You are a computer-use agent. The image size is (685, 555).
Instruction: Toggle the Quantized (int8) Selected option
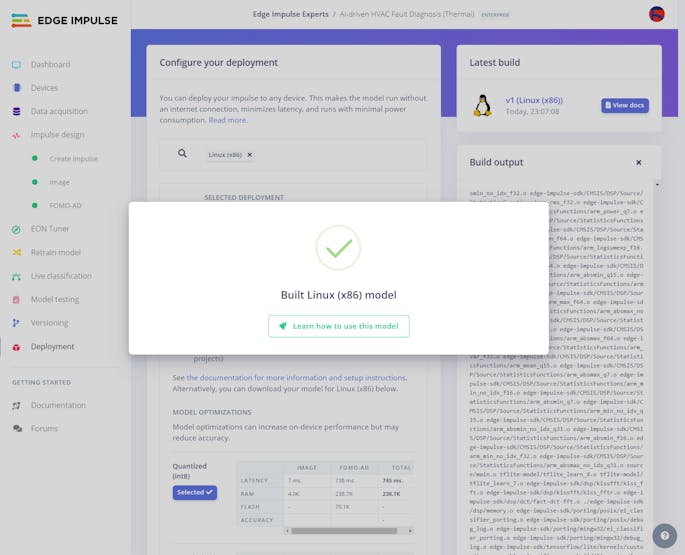click(194, 492)
